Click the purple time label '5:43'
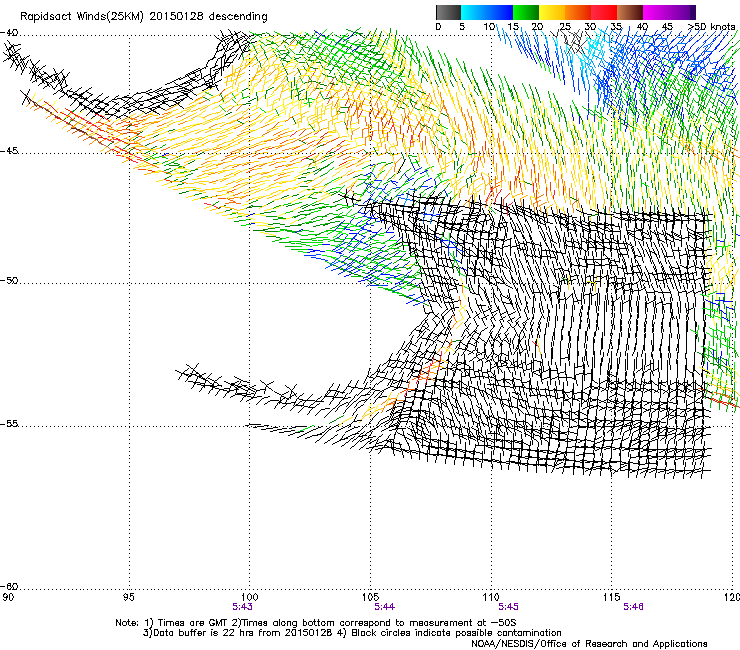 (243, 607)
